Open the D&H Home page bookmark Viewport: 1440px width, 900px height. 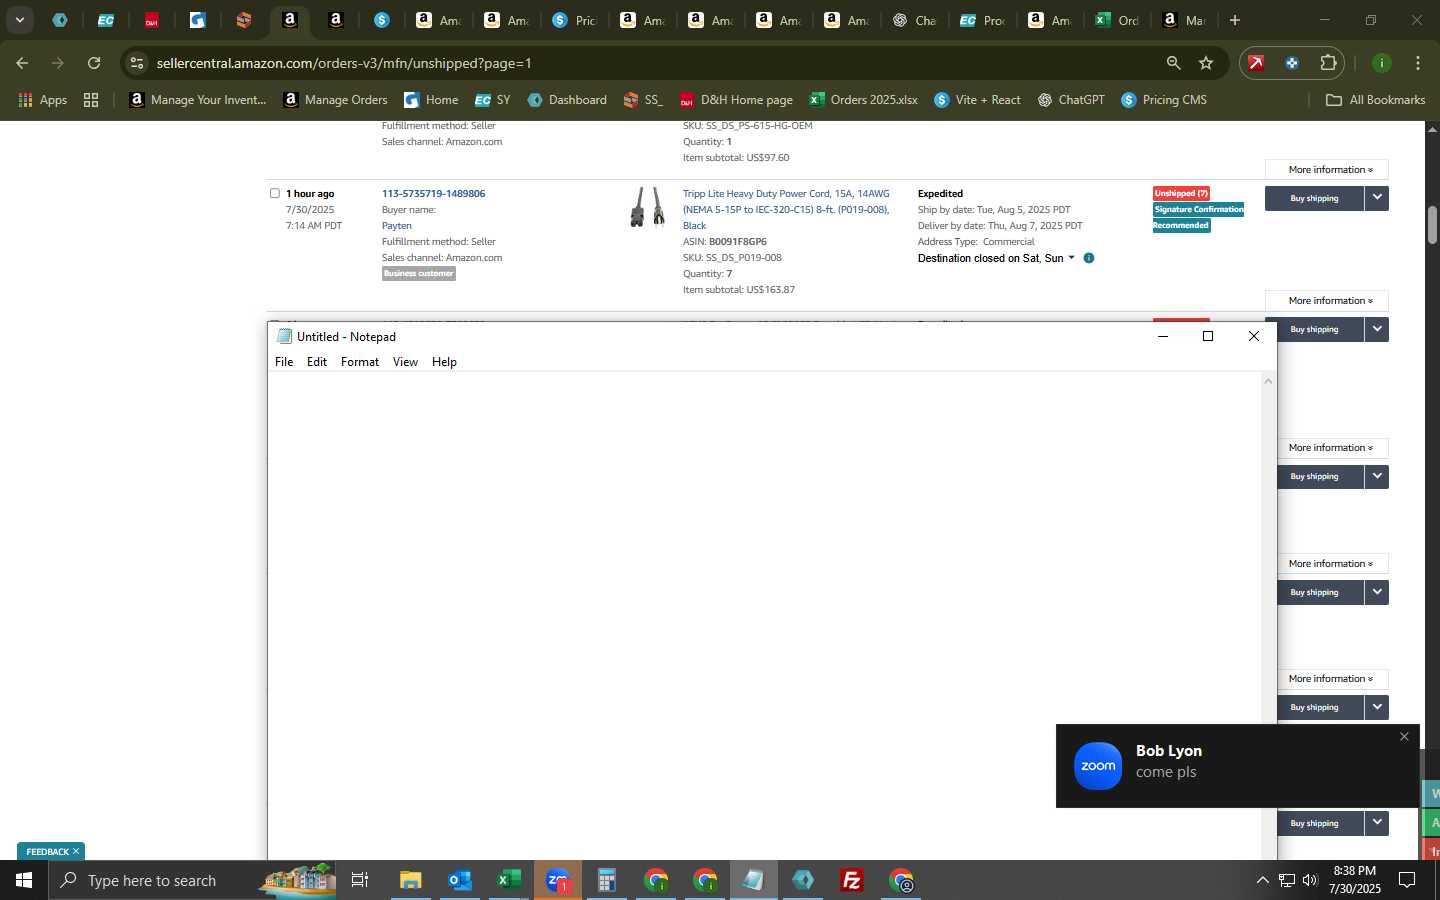736,100
